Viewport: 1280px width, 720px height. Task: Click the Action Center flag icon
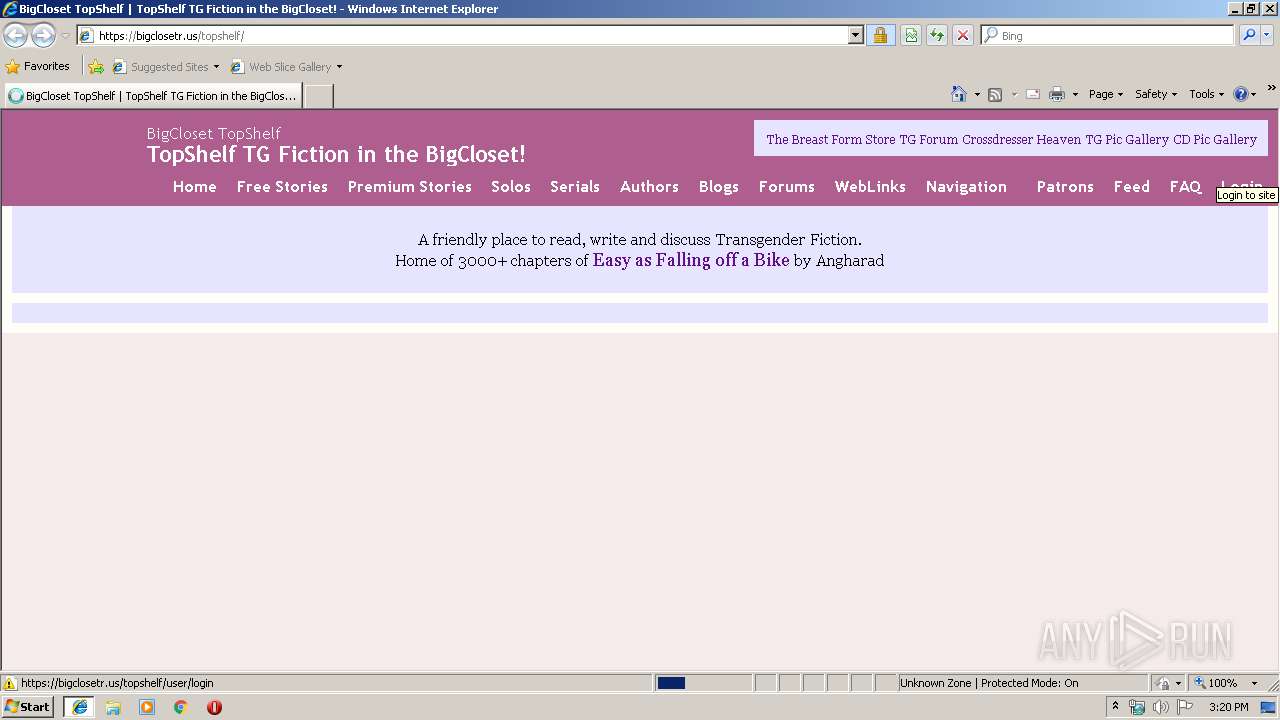[x=1185, y=707]
